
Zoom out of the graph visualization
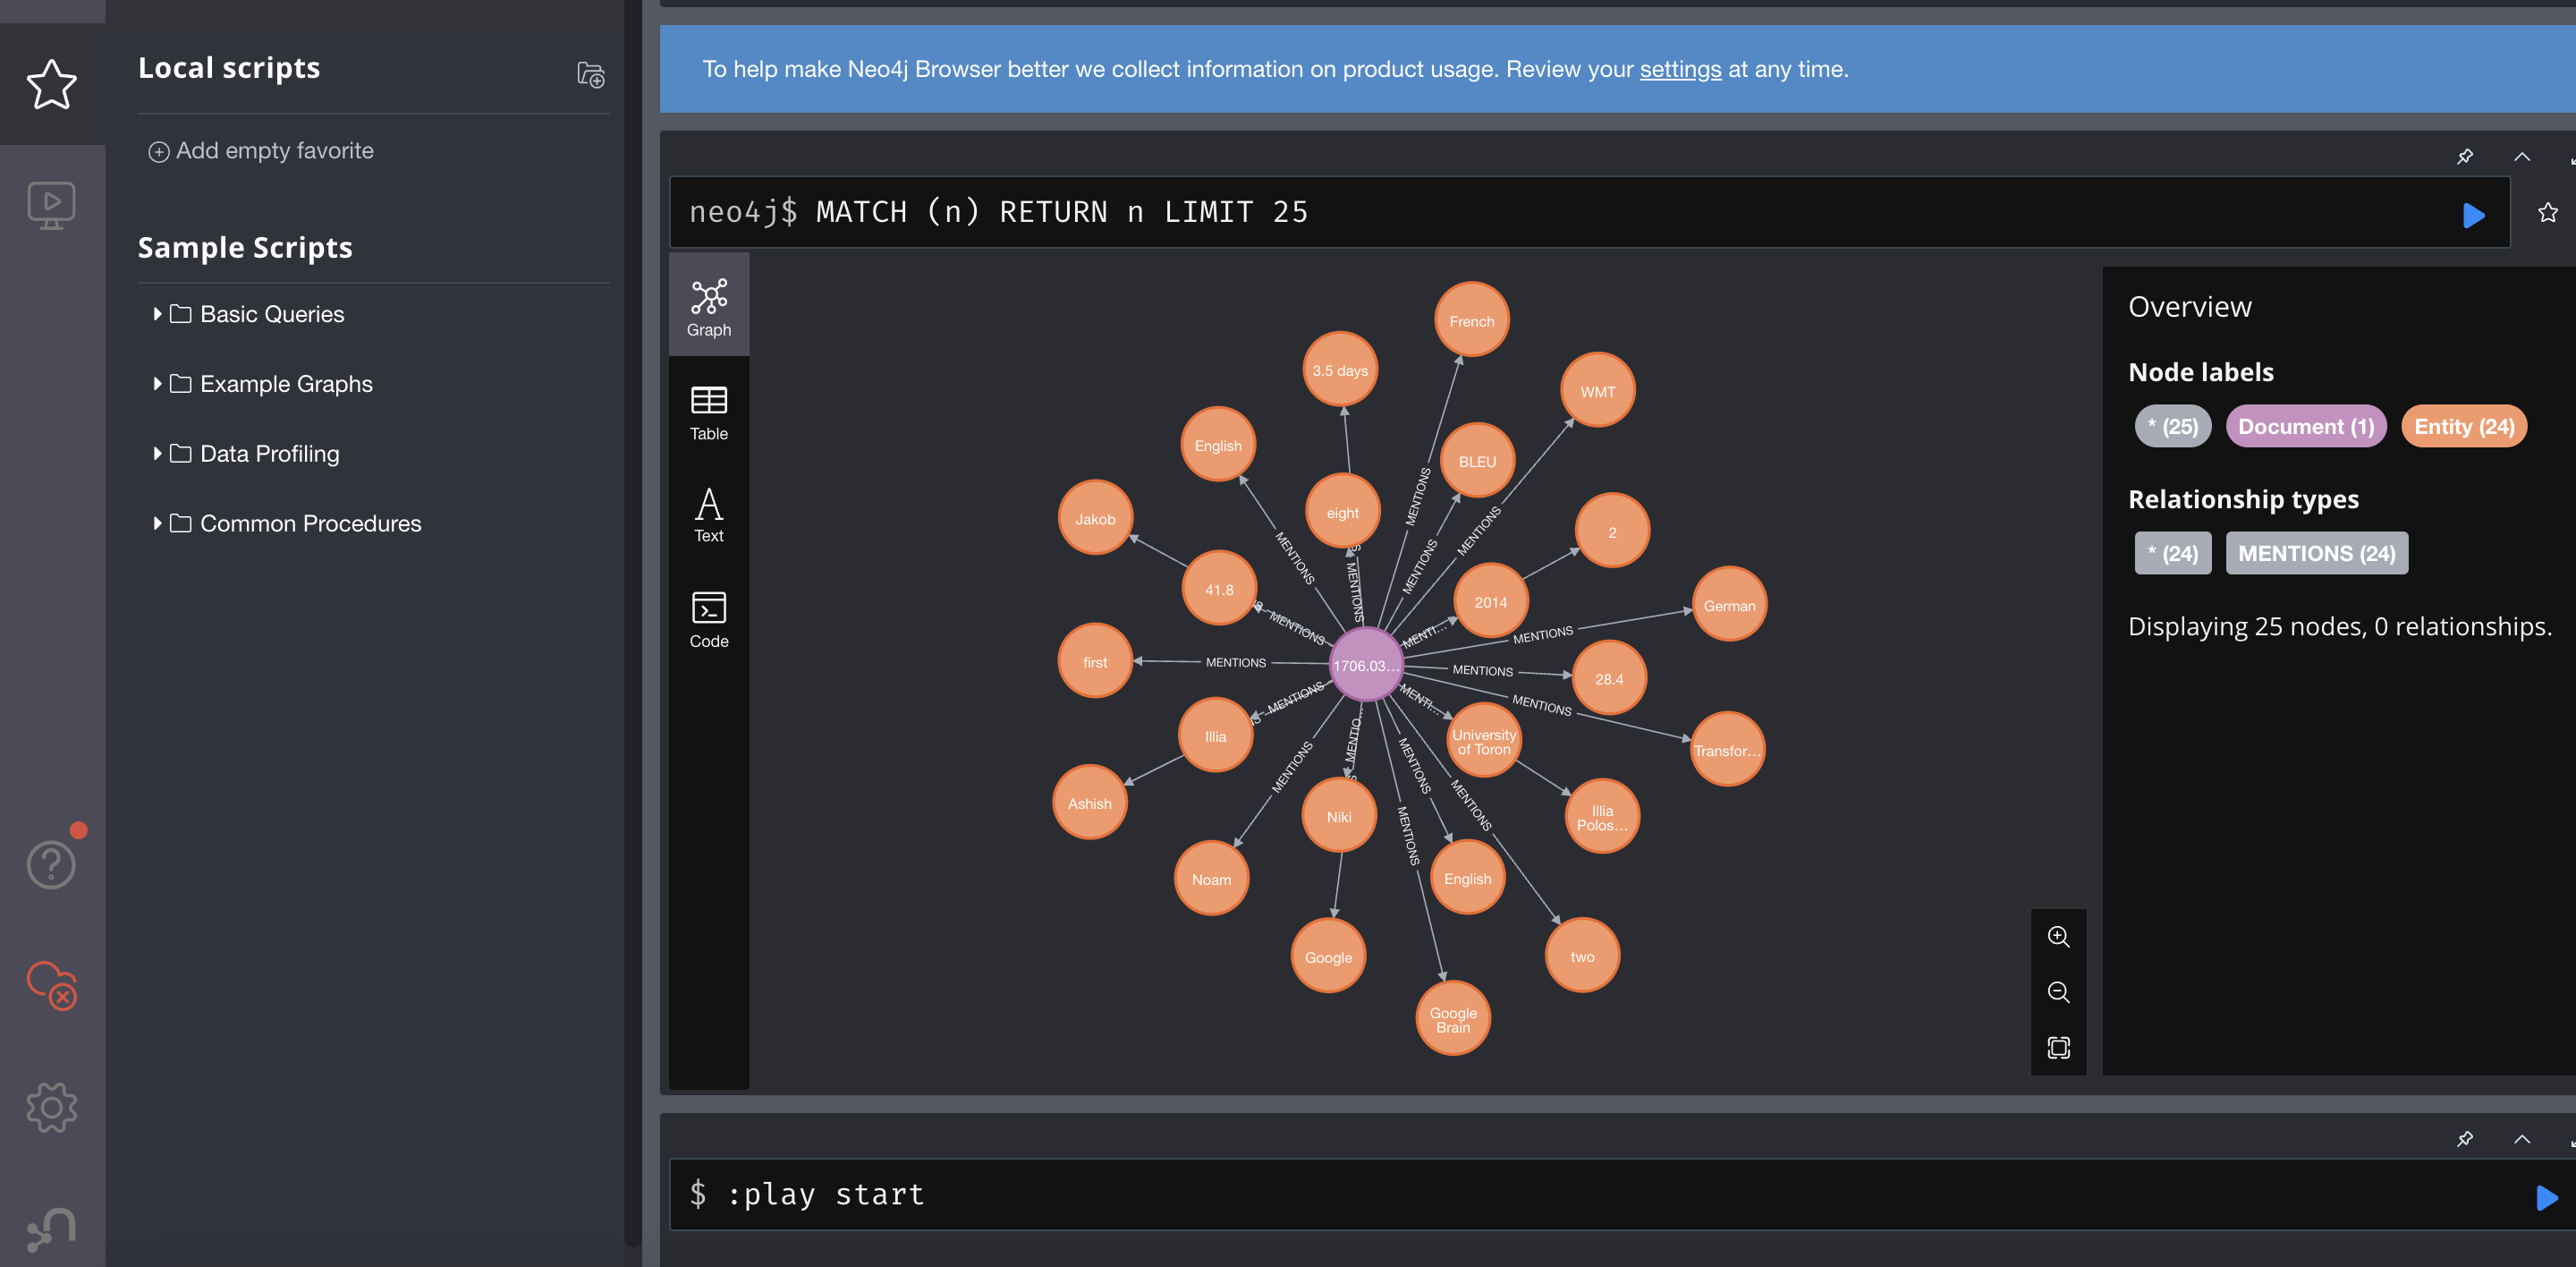pos(2058,992)
